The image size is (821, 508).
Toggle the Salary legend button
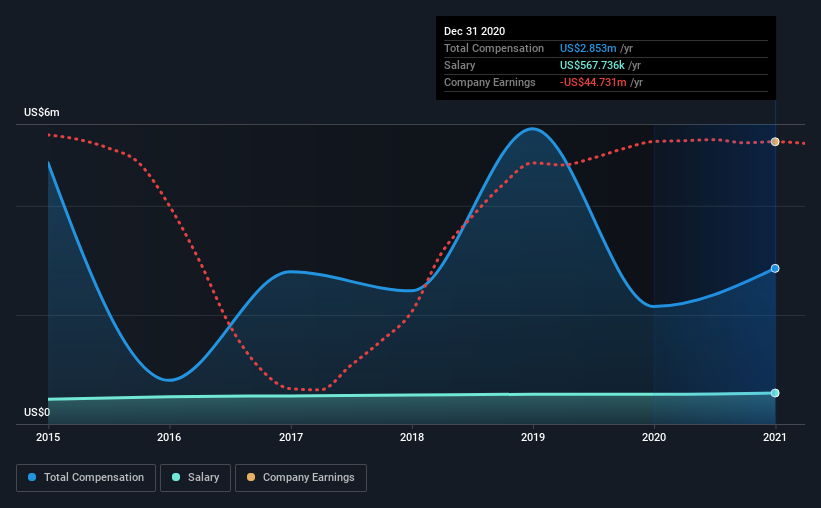[x=195, y=478]
